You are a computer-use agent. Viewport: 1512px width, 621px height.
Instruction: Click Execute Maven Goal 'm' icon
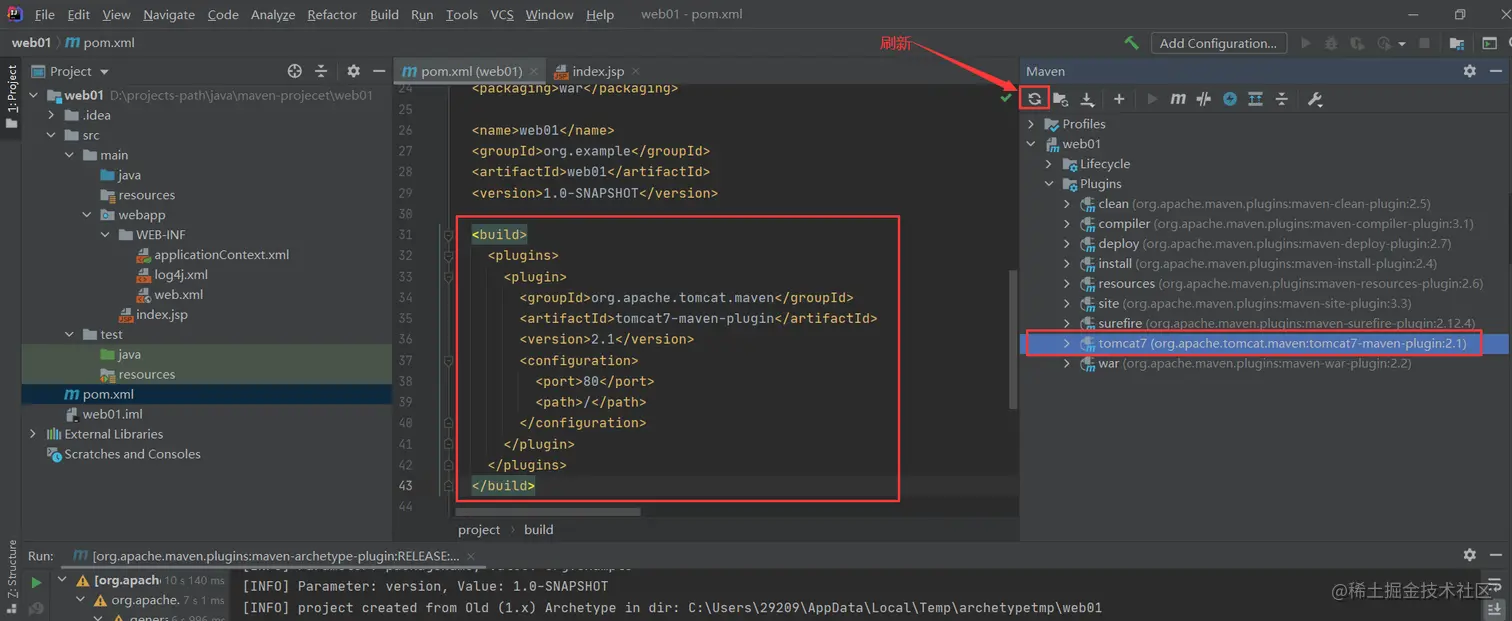pyautogui.click(x=1178, y=99)
